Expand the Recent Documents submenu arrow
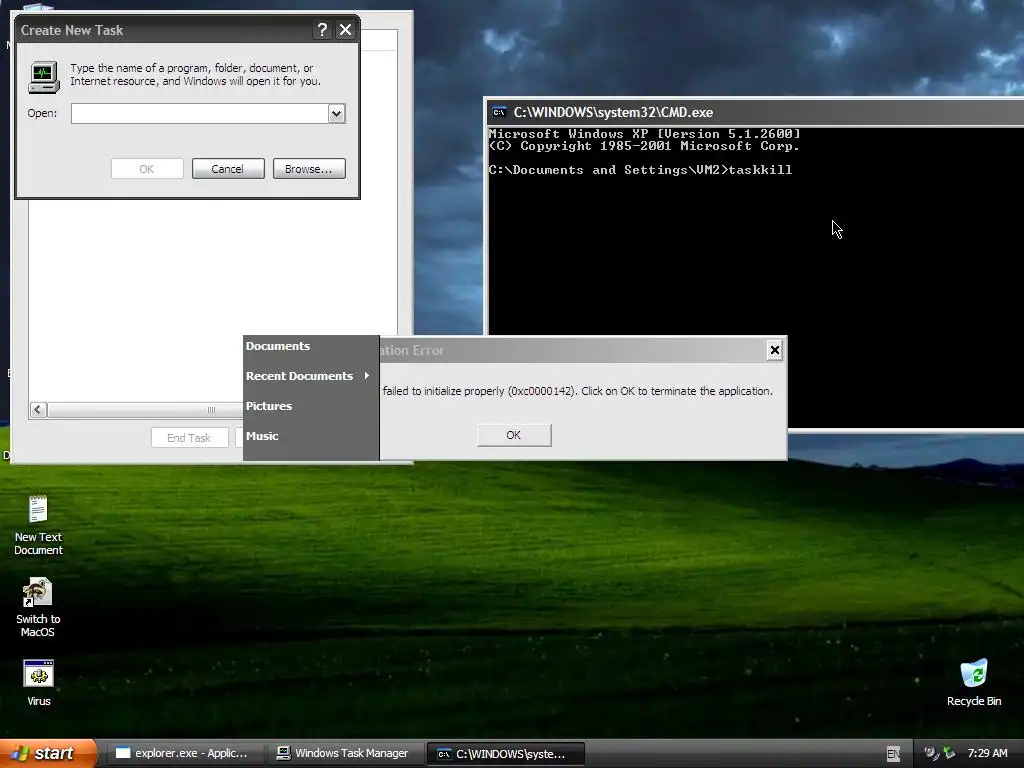The height and width of the screenshot is (768, 1024). 367,376
